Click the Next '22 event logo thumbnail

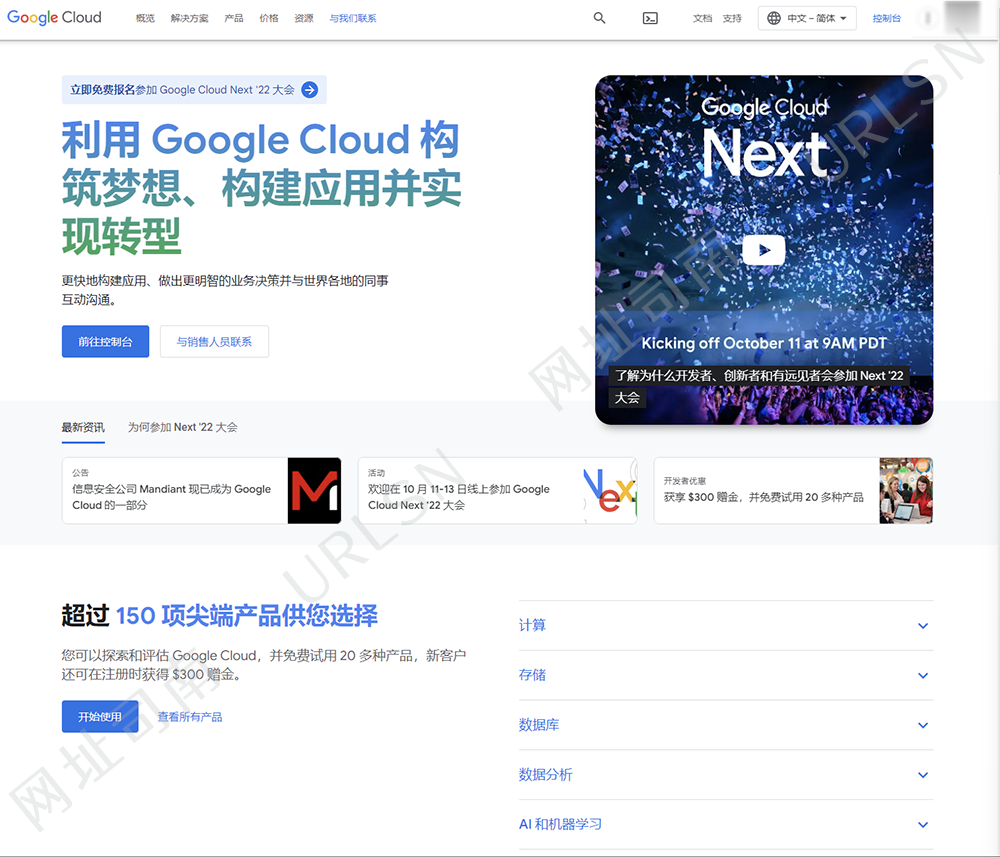click(x=611, y=490)
